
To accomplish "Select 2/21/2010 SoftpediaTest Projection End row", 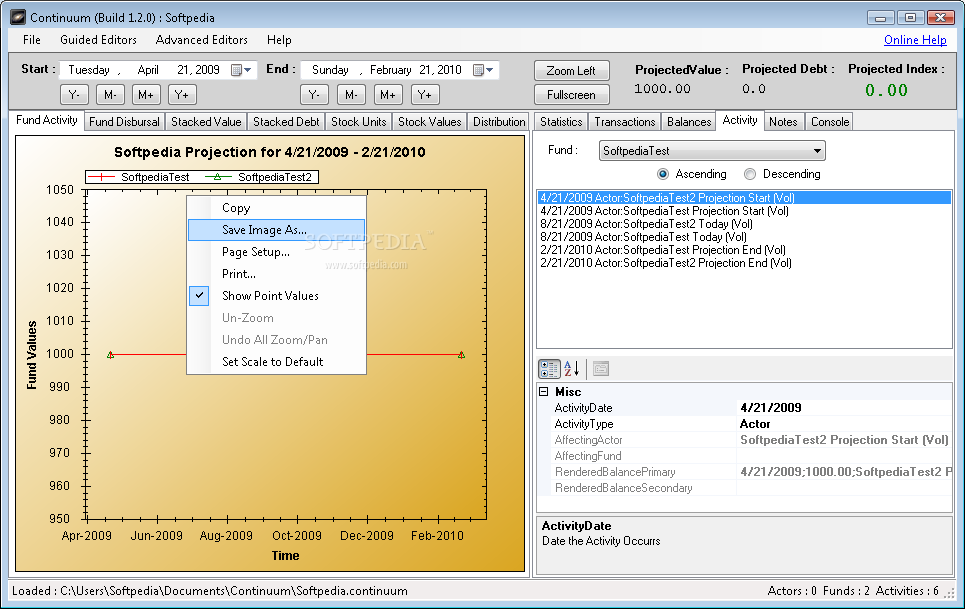I will [745, 250].
